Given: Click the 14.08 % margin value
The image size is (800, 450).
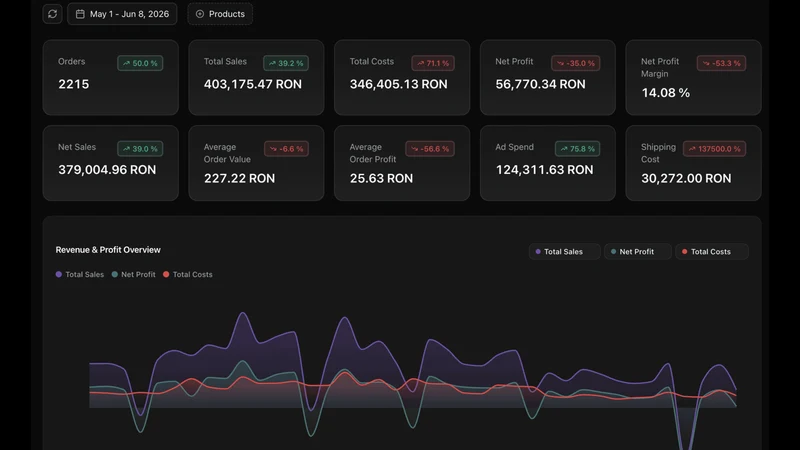Looking at the screenshot, I should 665,93.
